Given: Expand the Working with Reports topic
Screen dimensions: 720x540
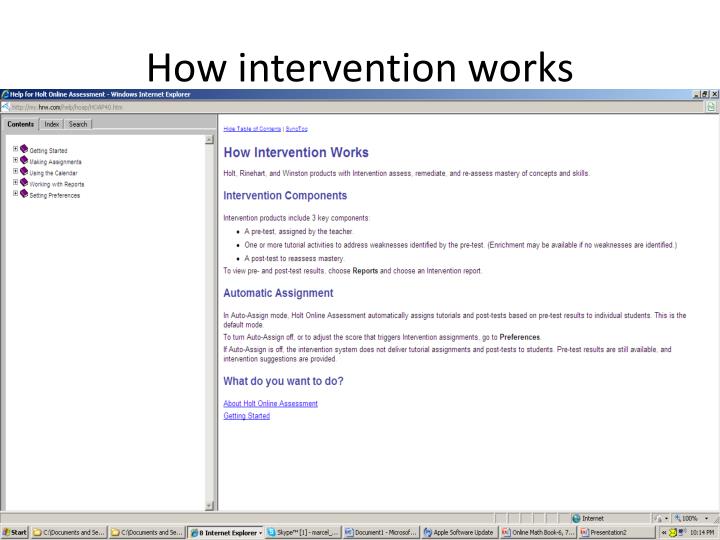Looking at the screenshot, I should (x=15, y=182).
